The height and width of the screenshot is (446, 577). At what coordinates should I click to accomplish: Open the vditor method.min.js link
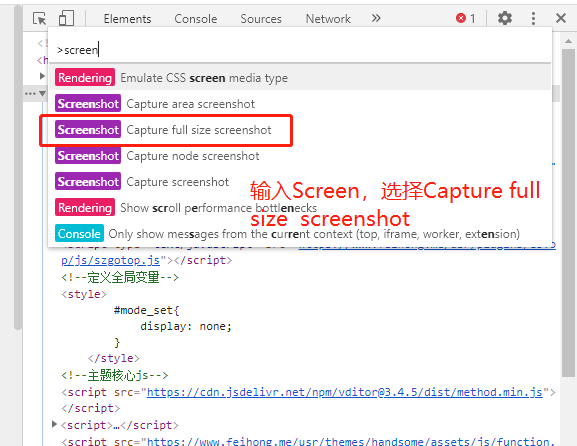(x=345, y=392)
